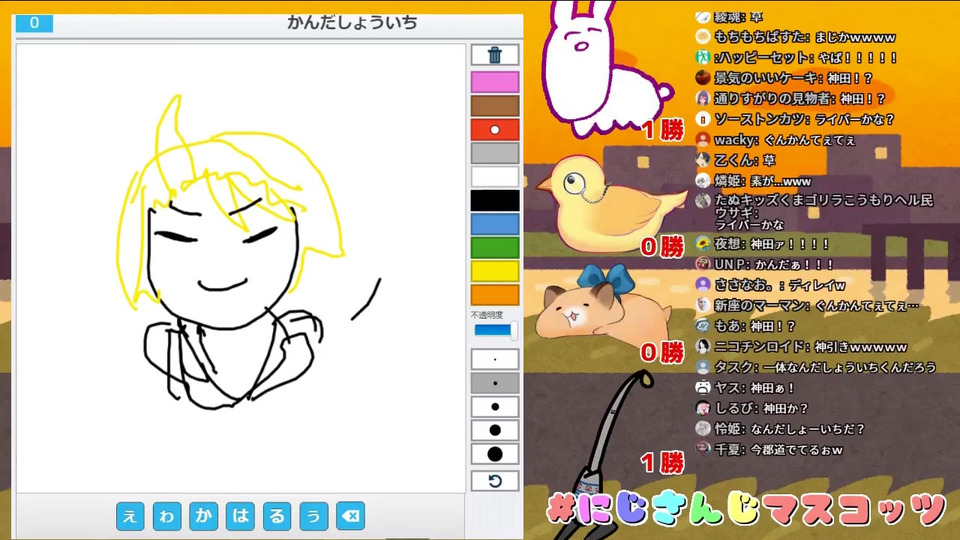The image size is (960, 540).
Task: Click chat message ニコチンロイド: 神引きwwwww
Action: click(x=801, y=347)
